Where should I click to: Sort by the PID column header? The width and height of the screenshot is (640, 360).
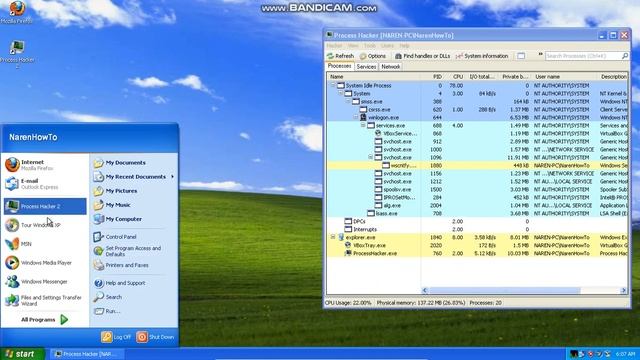click(433, 77)
